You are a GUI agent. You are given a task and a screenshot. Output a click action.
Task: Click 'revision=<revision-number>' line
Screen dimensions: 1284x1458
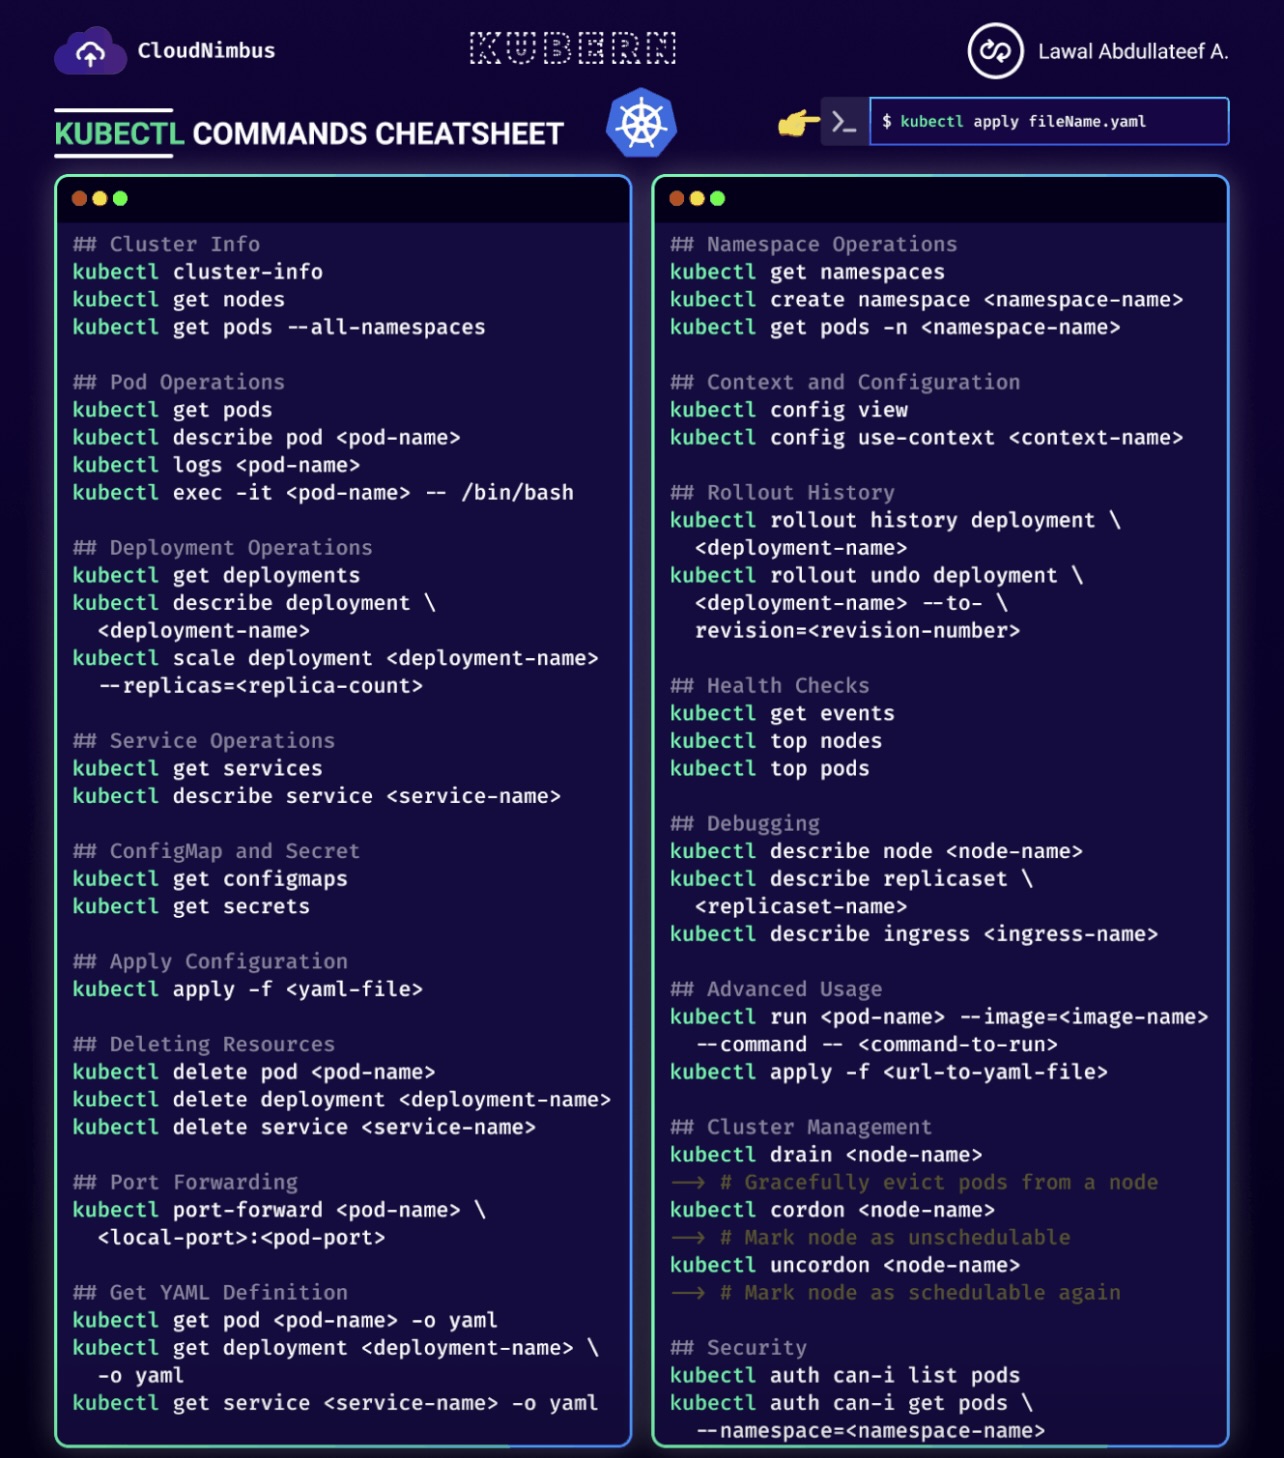click(x=857, y=631)
